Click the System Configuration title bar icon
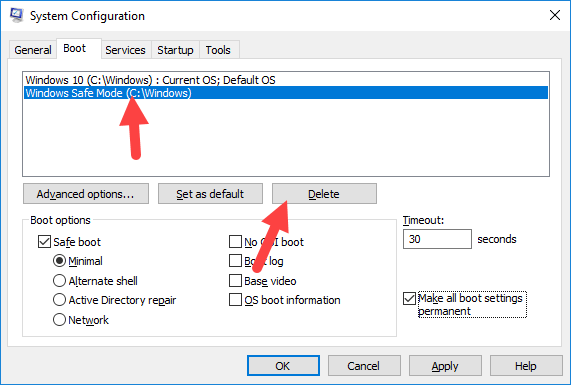 (16, 15)
